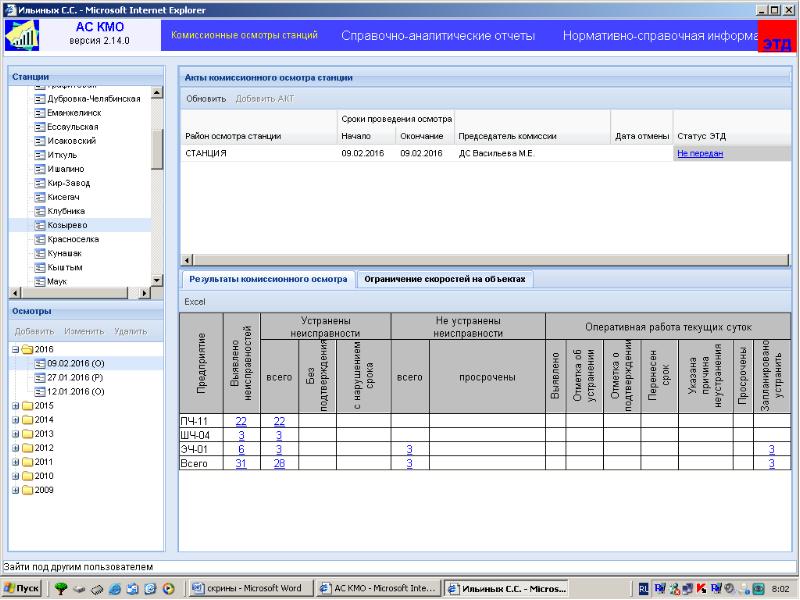The width and height of the screenshot is (800, 600).
Task: Click the 2015 folder icon
Action: coord(27,406)
